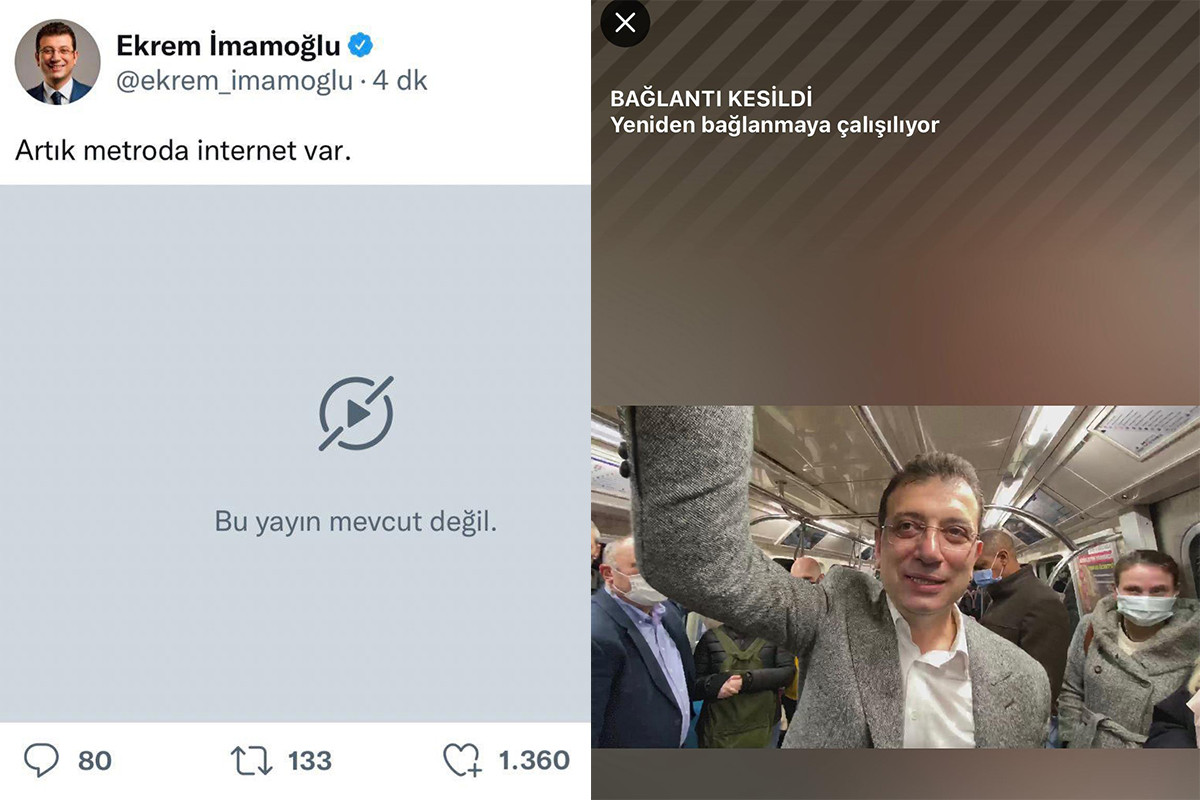
Task: Open the @ekrem_imamoglu handle link
Action: pos(235,82)
